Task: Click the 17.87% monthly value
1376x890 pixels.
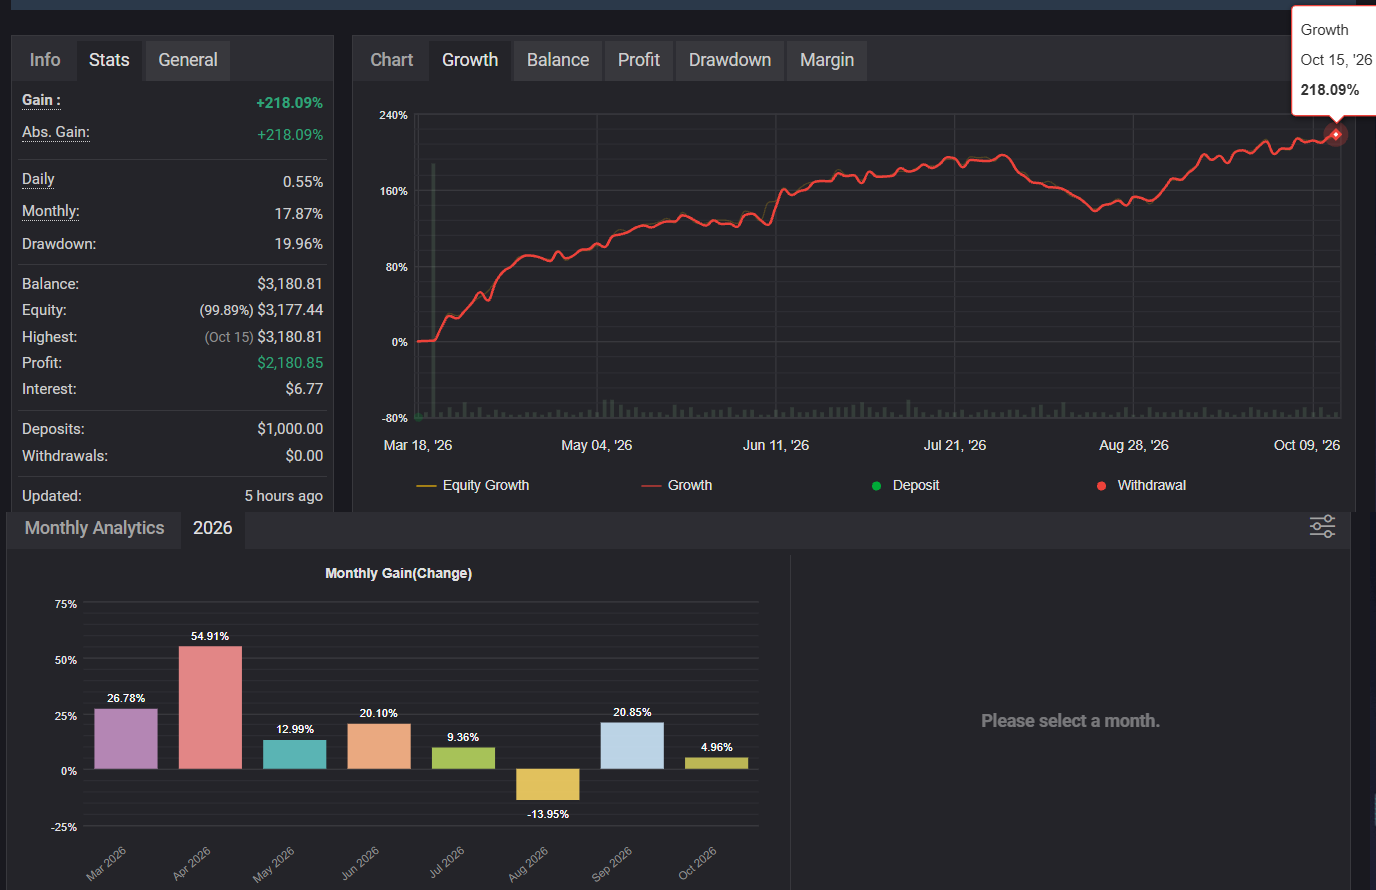Action: tap(299, 214)
